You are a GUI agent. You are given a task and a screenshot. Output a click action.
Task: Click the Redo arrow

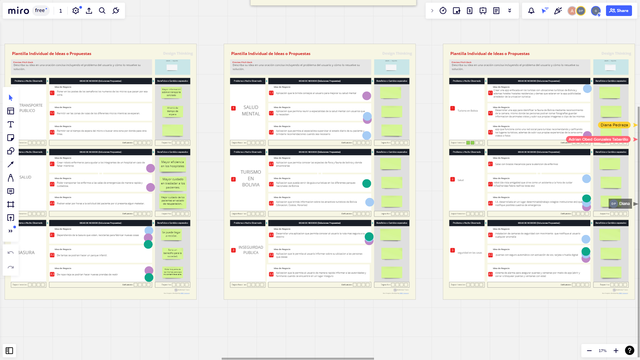(11, 267)
